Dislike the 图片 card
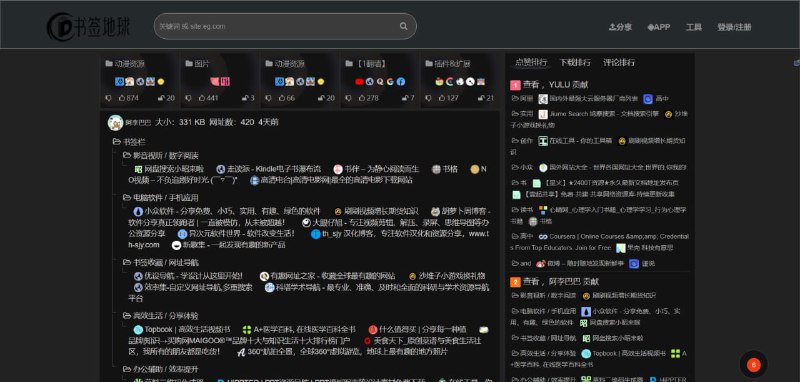The image size is (800, 382). click(189, 98)
